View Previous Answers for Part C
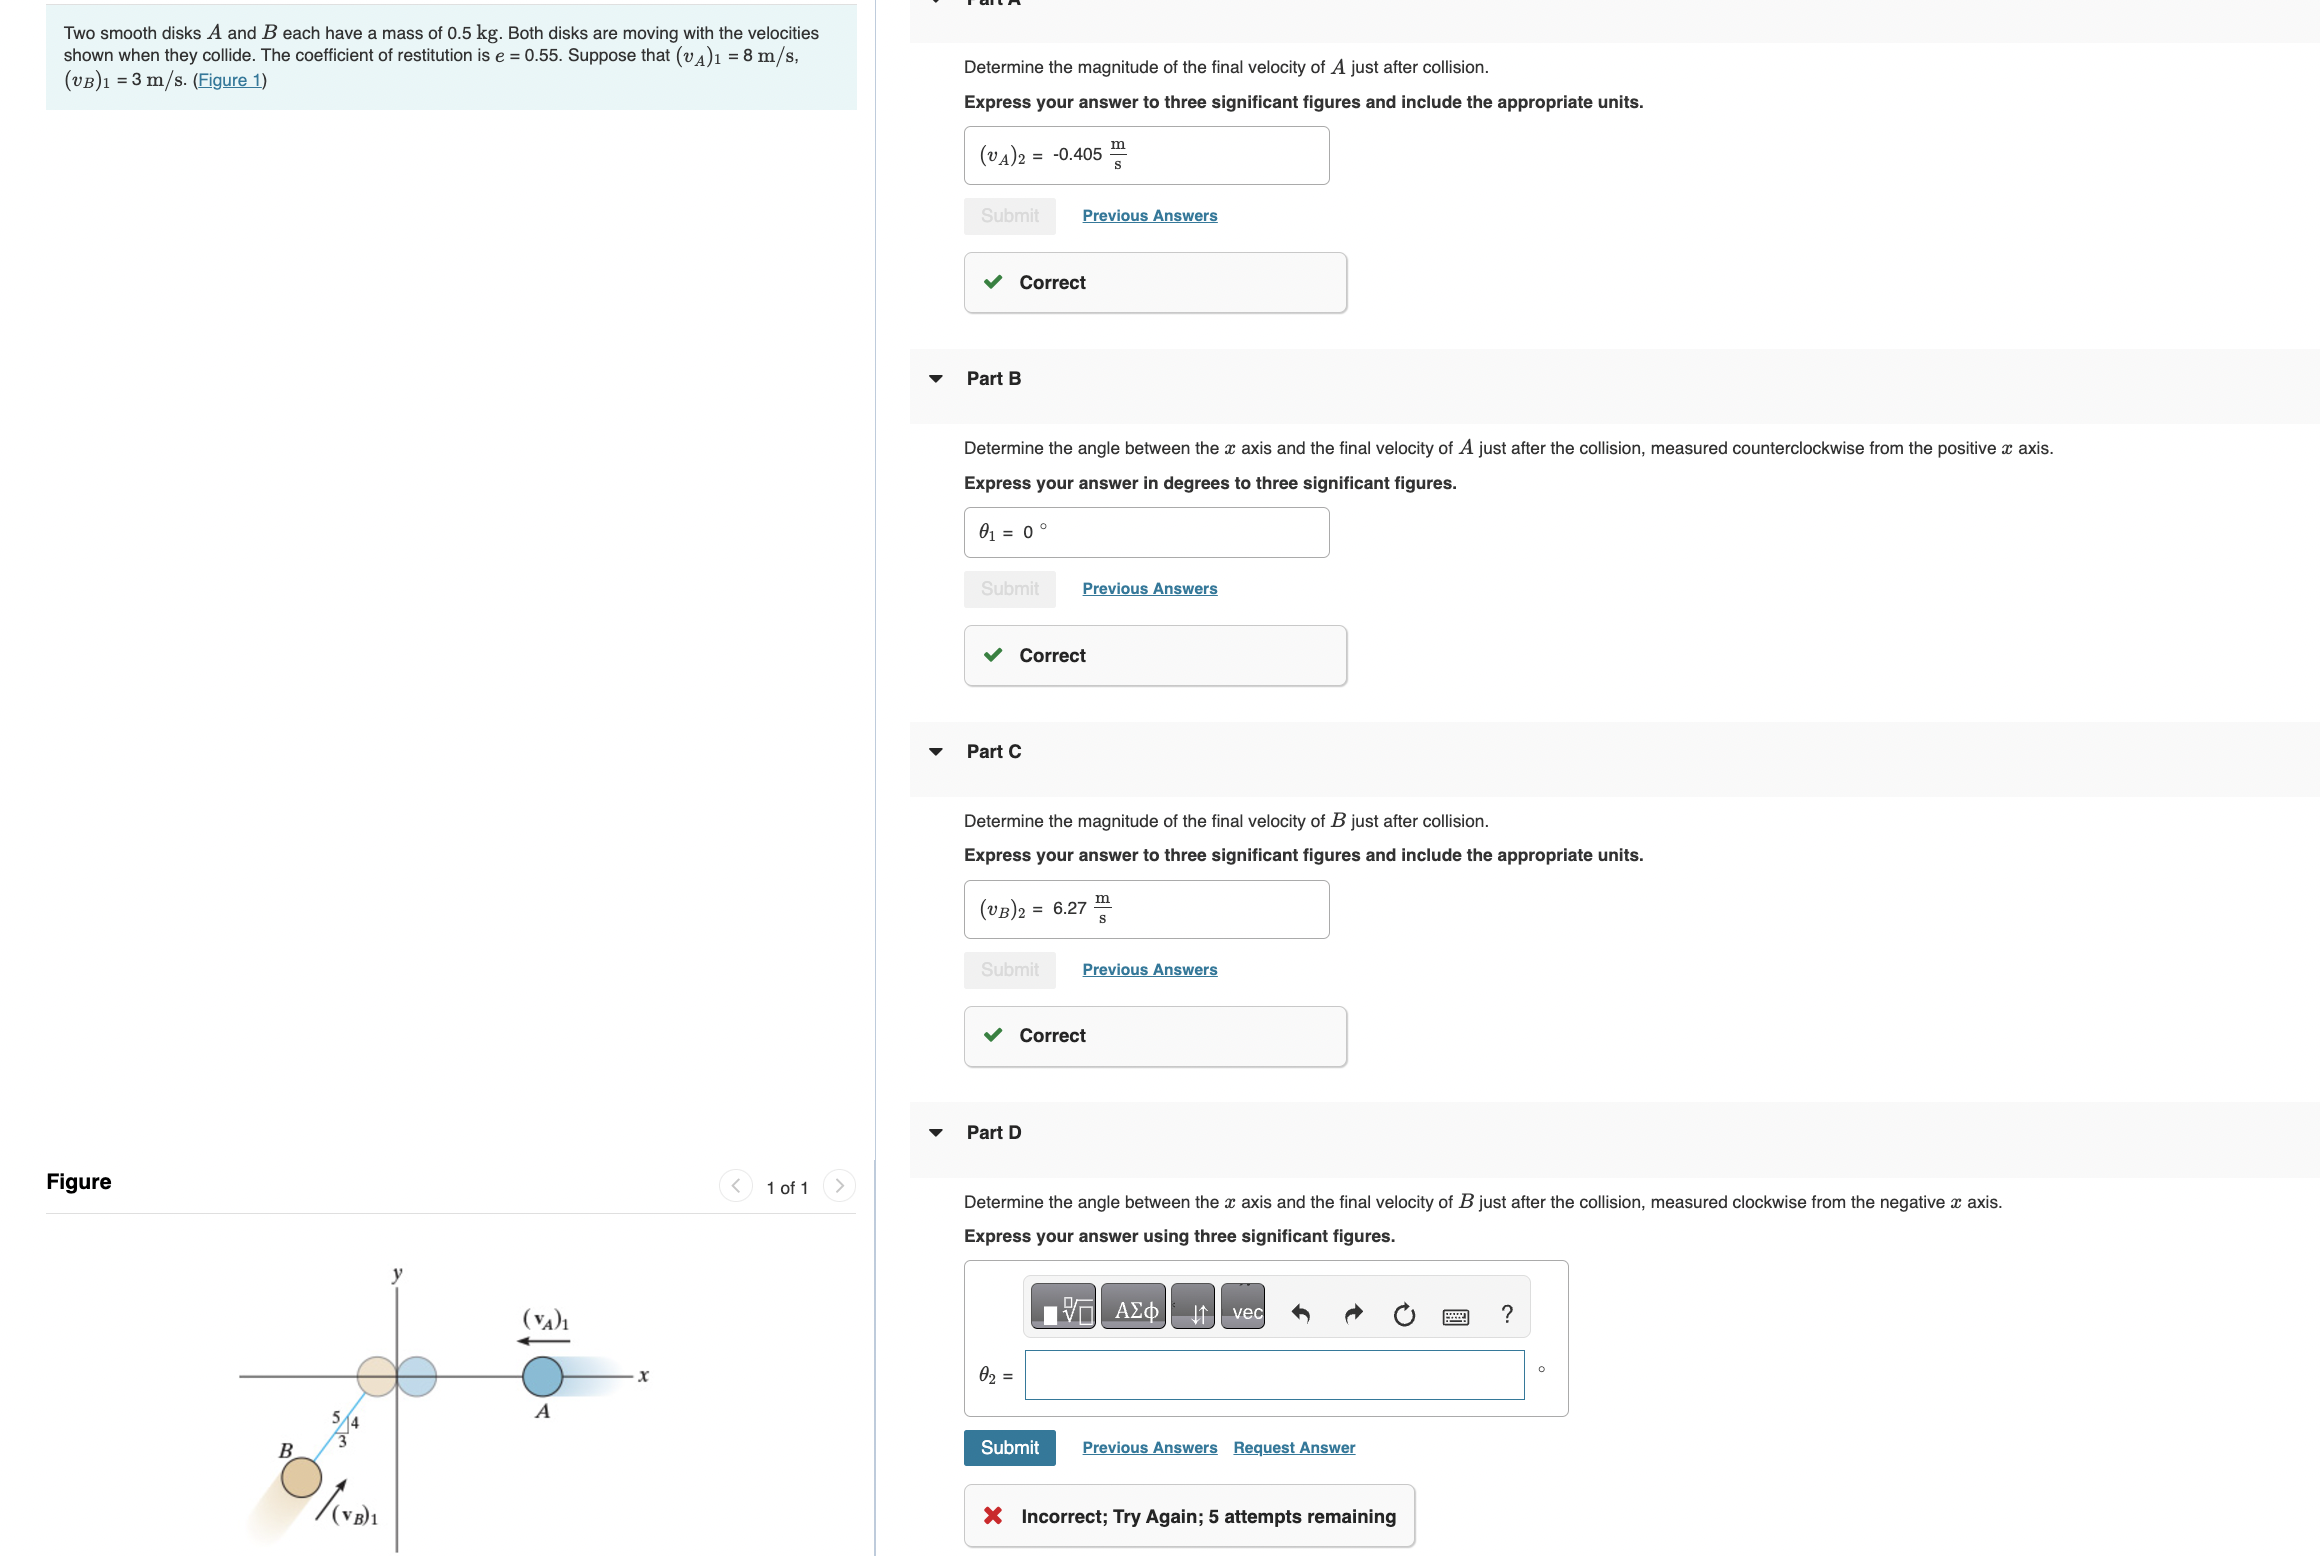Viewport: 2320px width, 1556px height. [1149, 969]
